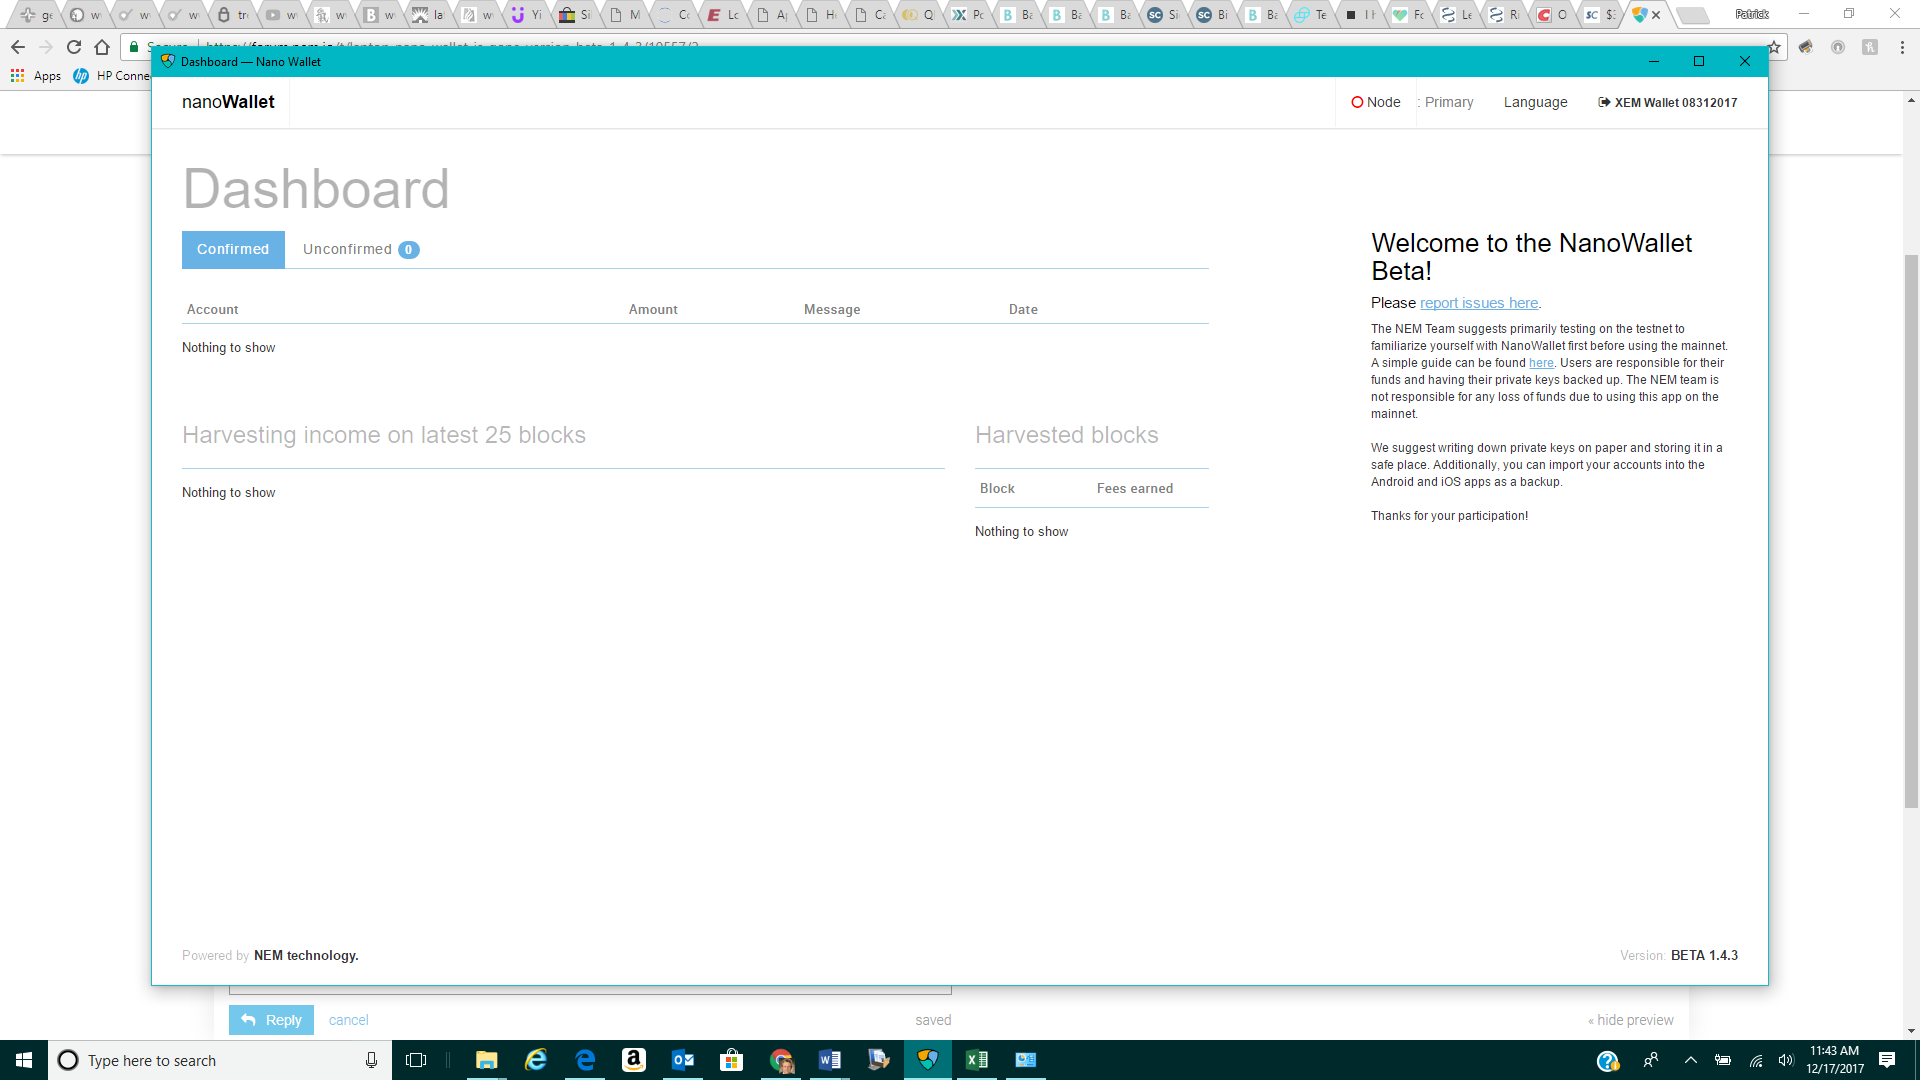Bookmark page with Chrome star icon
This screenshot has height=1080, width=1920.
coord(1774,47)
